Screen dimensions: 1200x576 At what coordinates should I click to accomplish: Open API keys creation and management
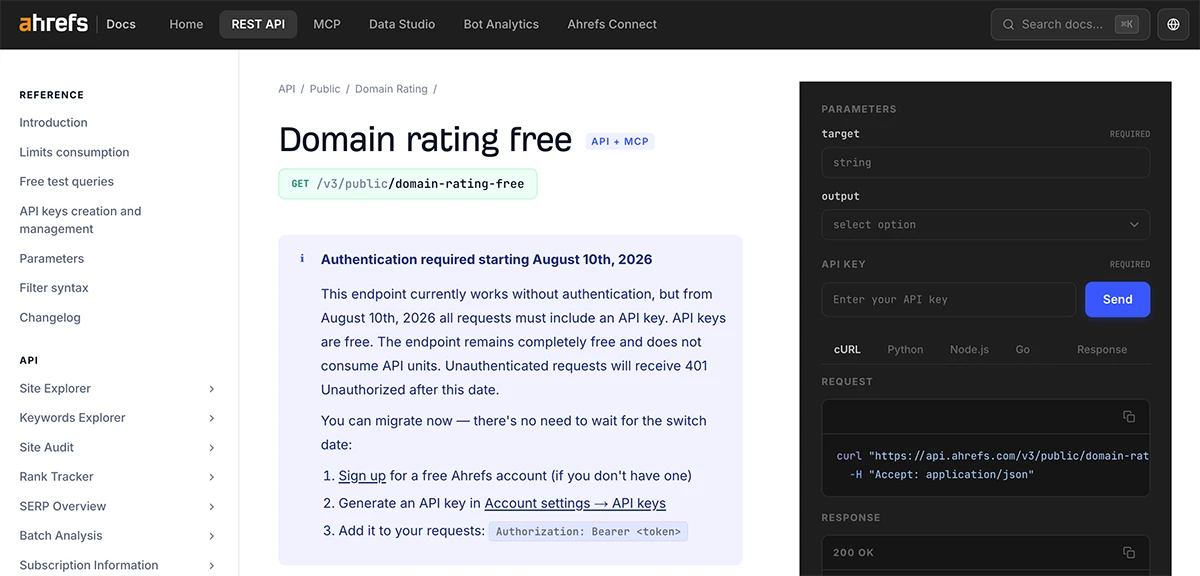(x=80, y=220)
